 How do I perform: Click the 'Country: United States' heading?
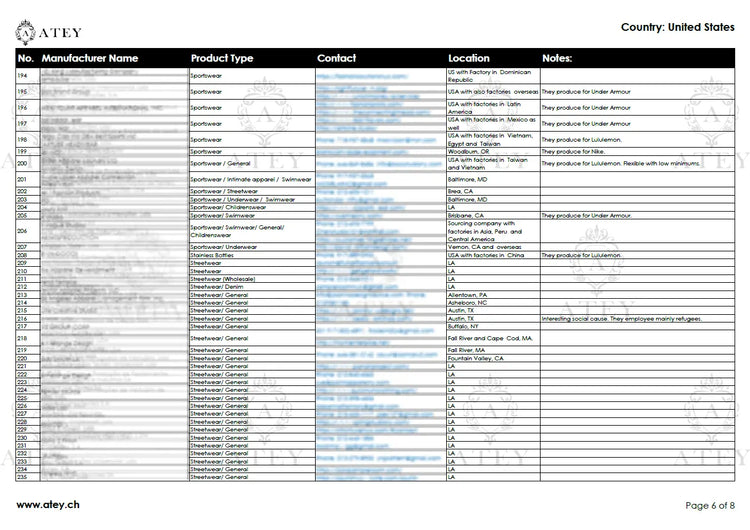[677, 27]
